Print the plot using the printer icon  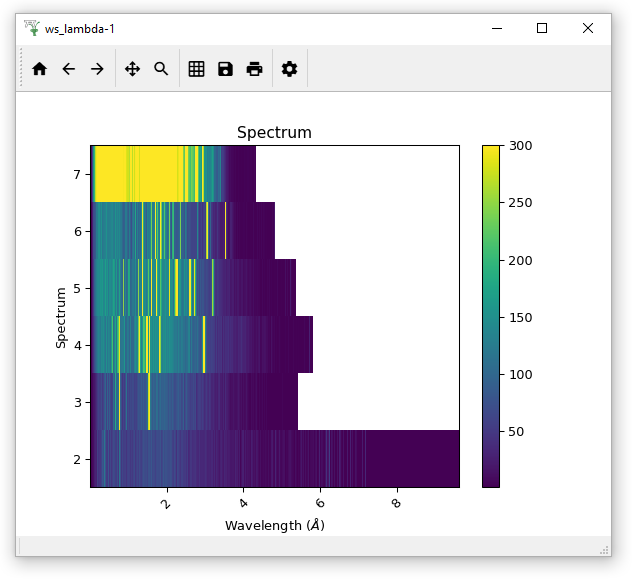tap(254, 69)
